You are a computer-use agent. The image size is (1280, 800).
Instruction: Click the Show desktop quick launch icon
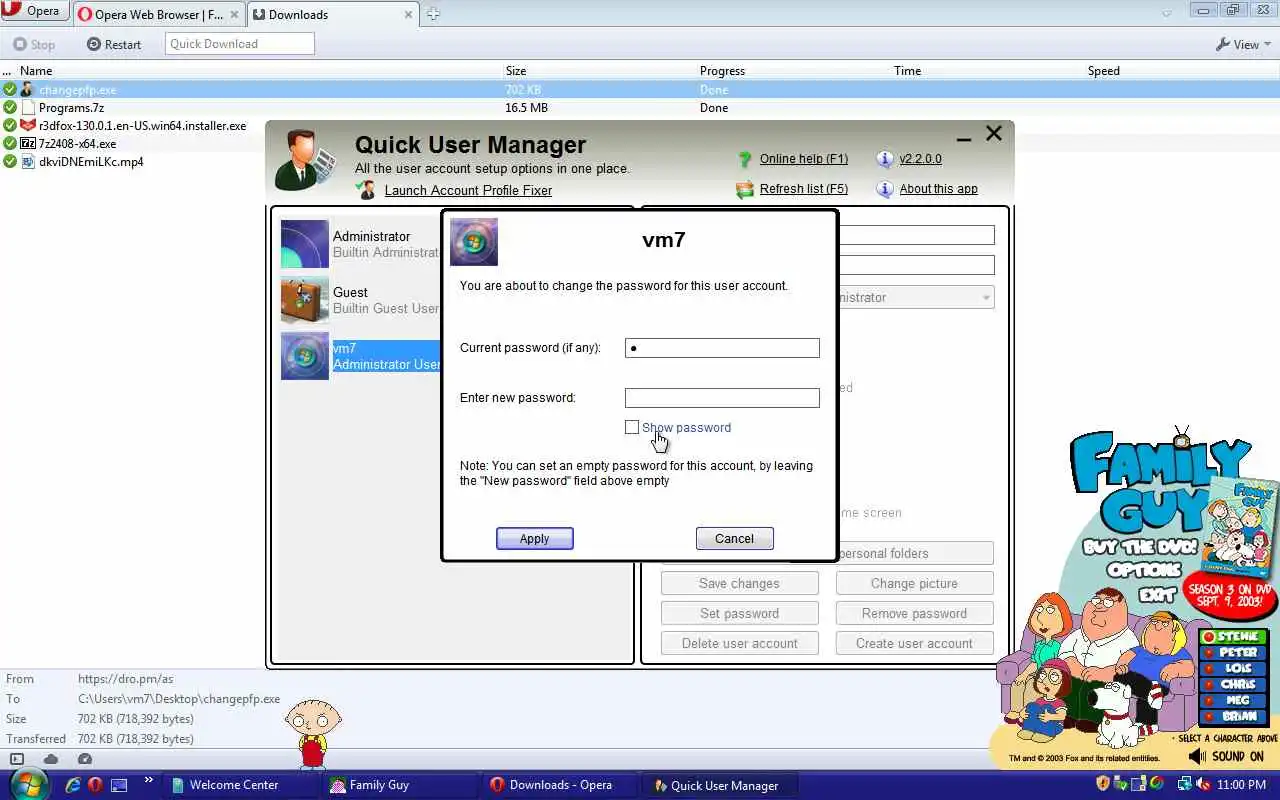point(119,785)
